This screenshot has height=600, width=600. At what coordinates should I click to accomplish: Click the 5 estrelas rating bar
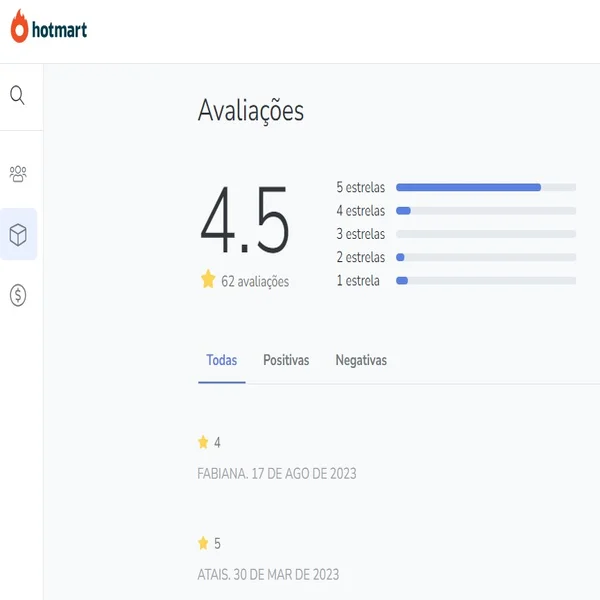coord(486,187)
